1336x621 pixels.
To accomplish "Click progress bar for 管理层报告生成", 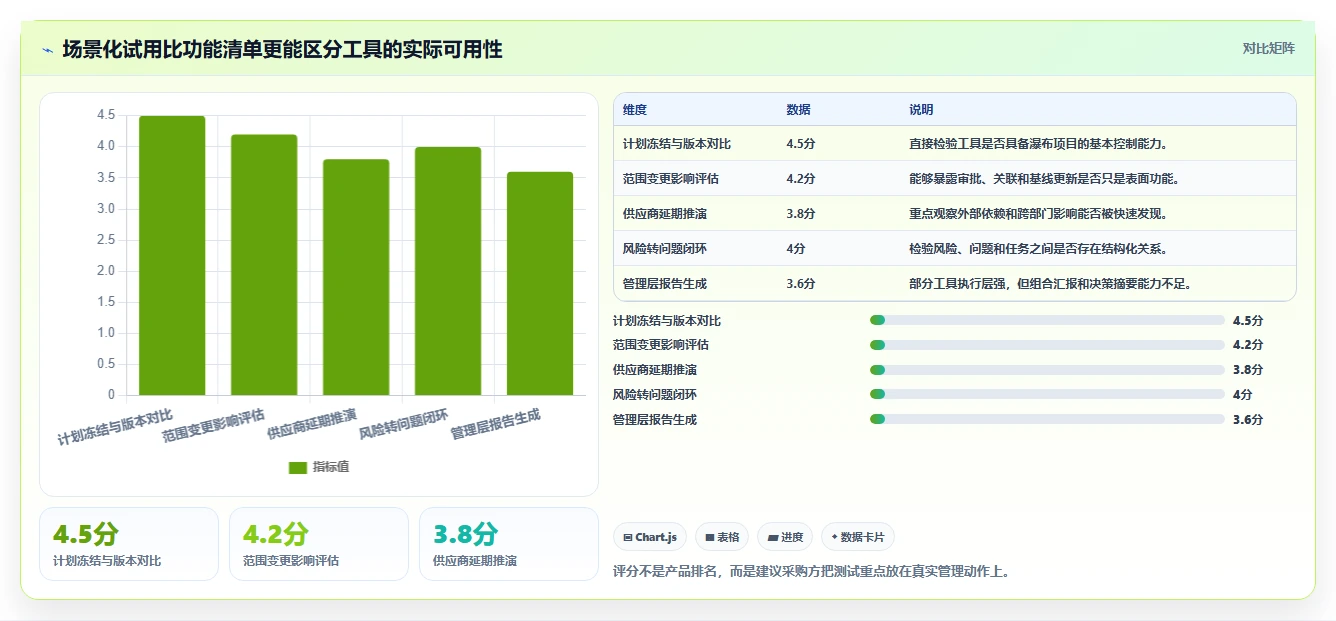I will coord(1047,420).
